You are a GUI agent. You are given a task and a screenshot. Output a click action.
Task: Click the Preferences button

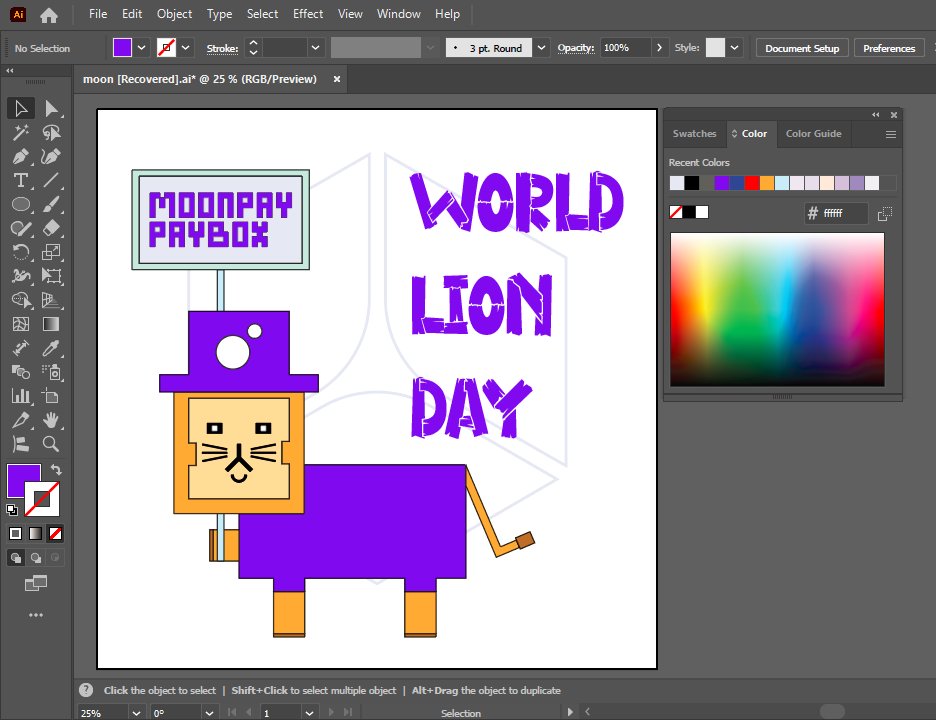pyautogui.click(x=889, y=48)
